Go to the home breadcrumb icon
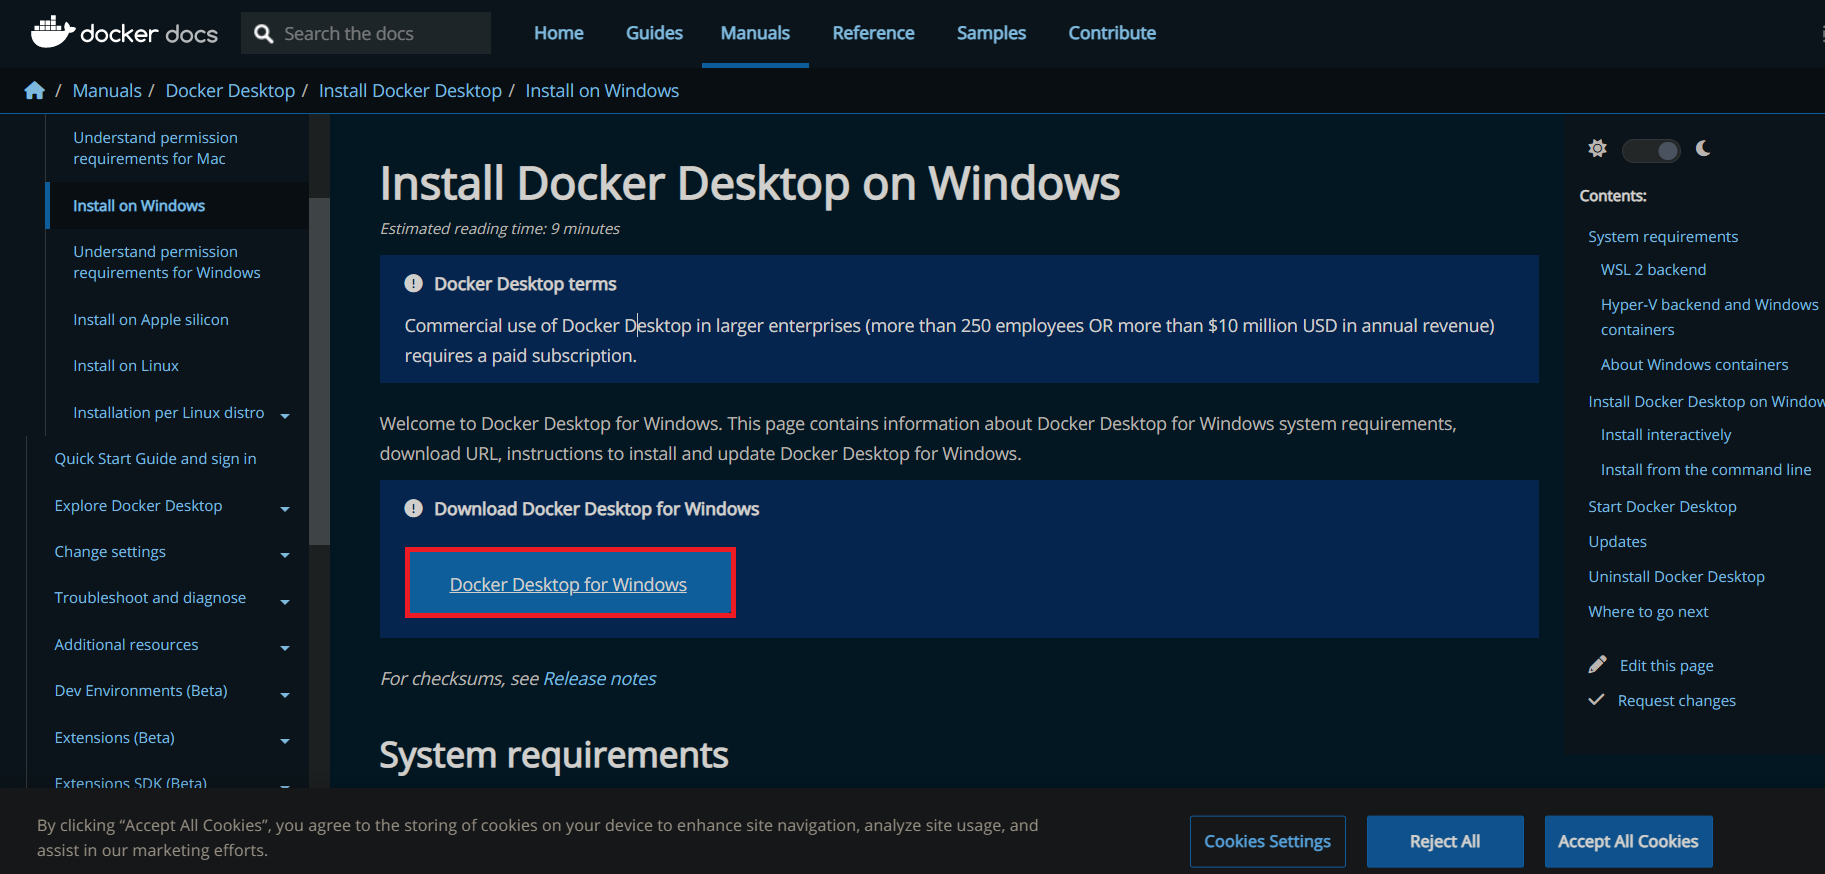 (35, 91)
